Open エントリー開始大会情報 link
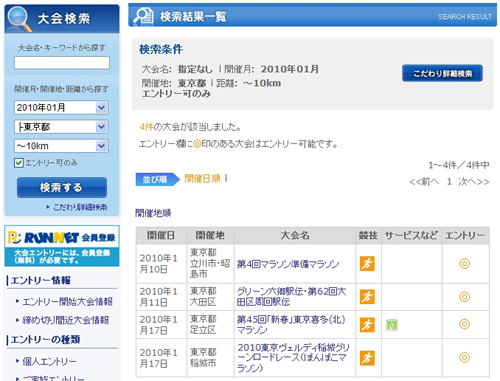Image resolution: width=500 pixels, height=381 pixels. (67, 302)
